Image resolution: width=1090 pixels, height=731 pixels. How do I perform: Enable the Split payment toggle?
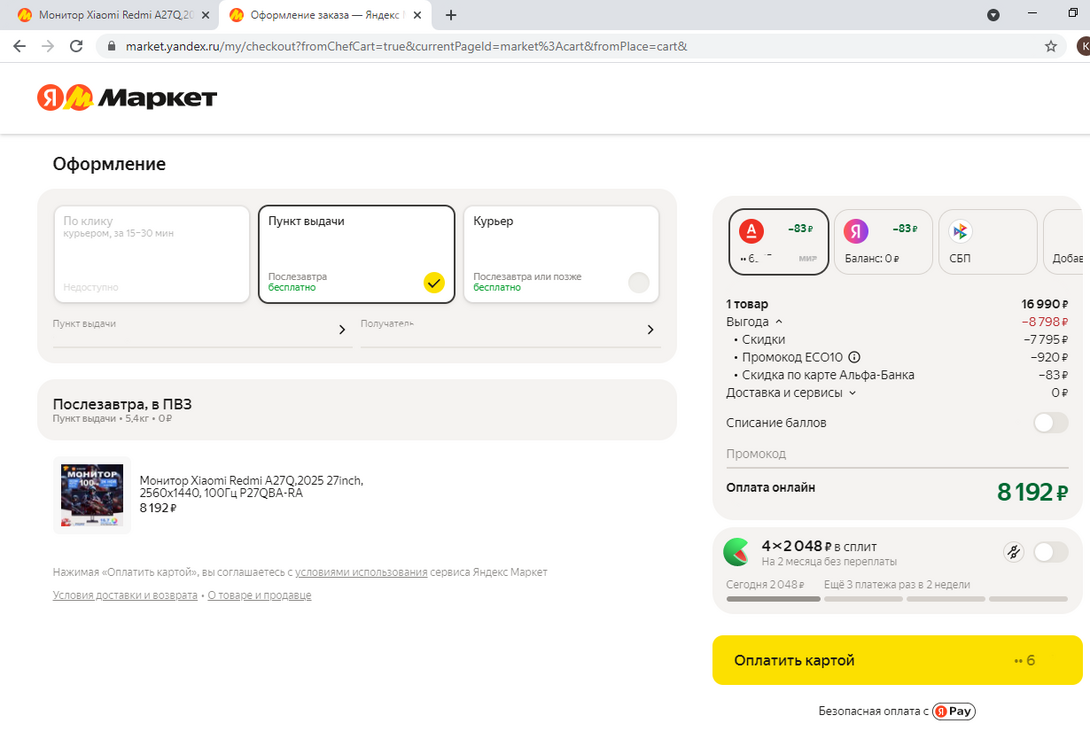click(x=1050, y=552)
